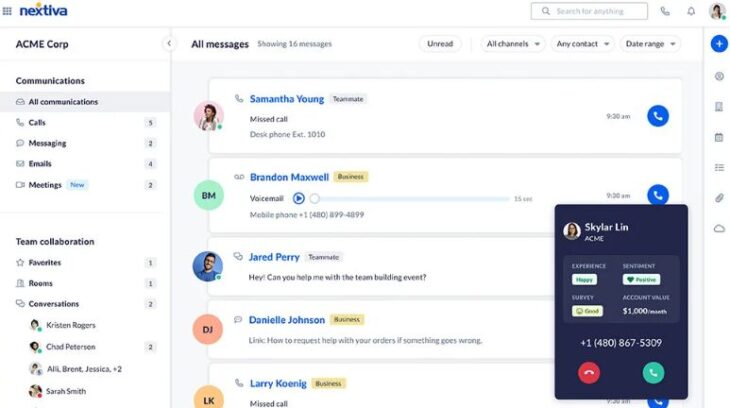Click Samantha Young's avatar photo
Screen dimensions: 730x408
click(x=209, y=116)
